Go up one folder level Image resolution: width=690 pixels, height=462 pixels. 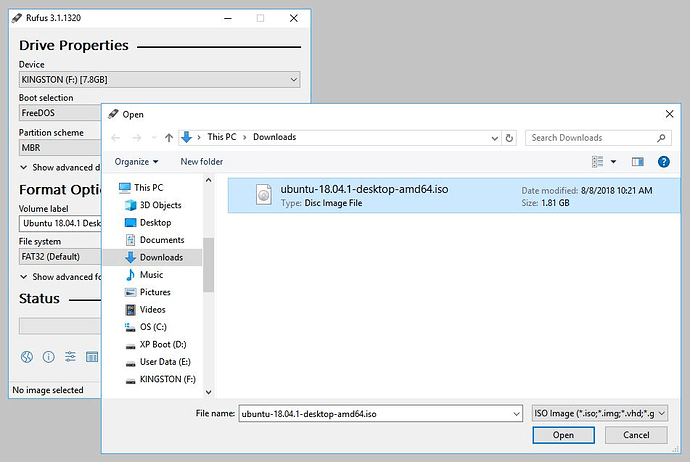pyautogui.click(x=169, y=138)
